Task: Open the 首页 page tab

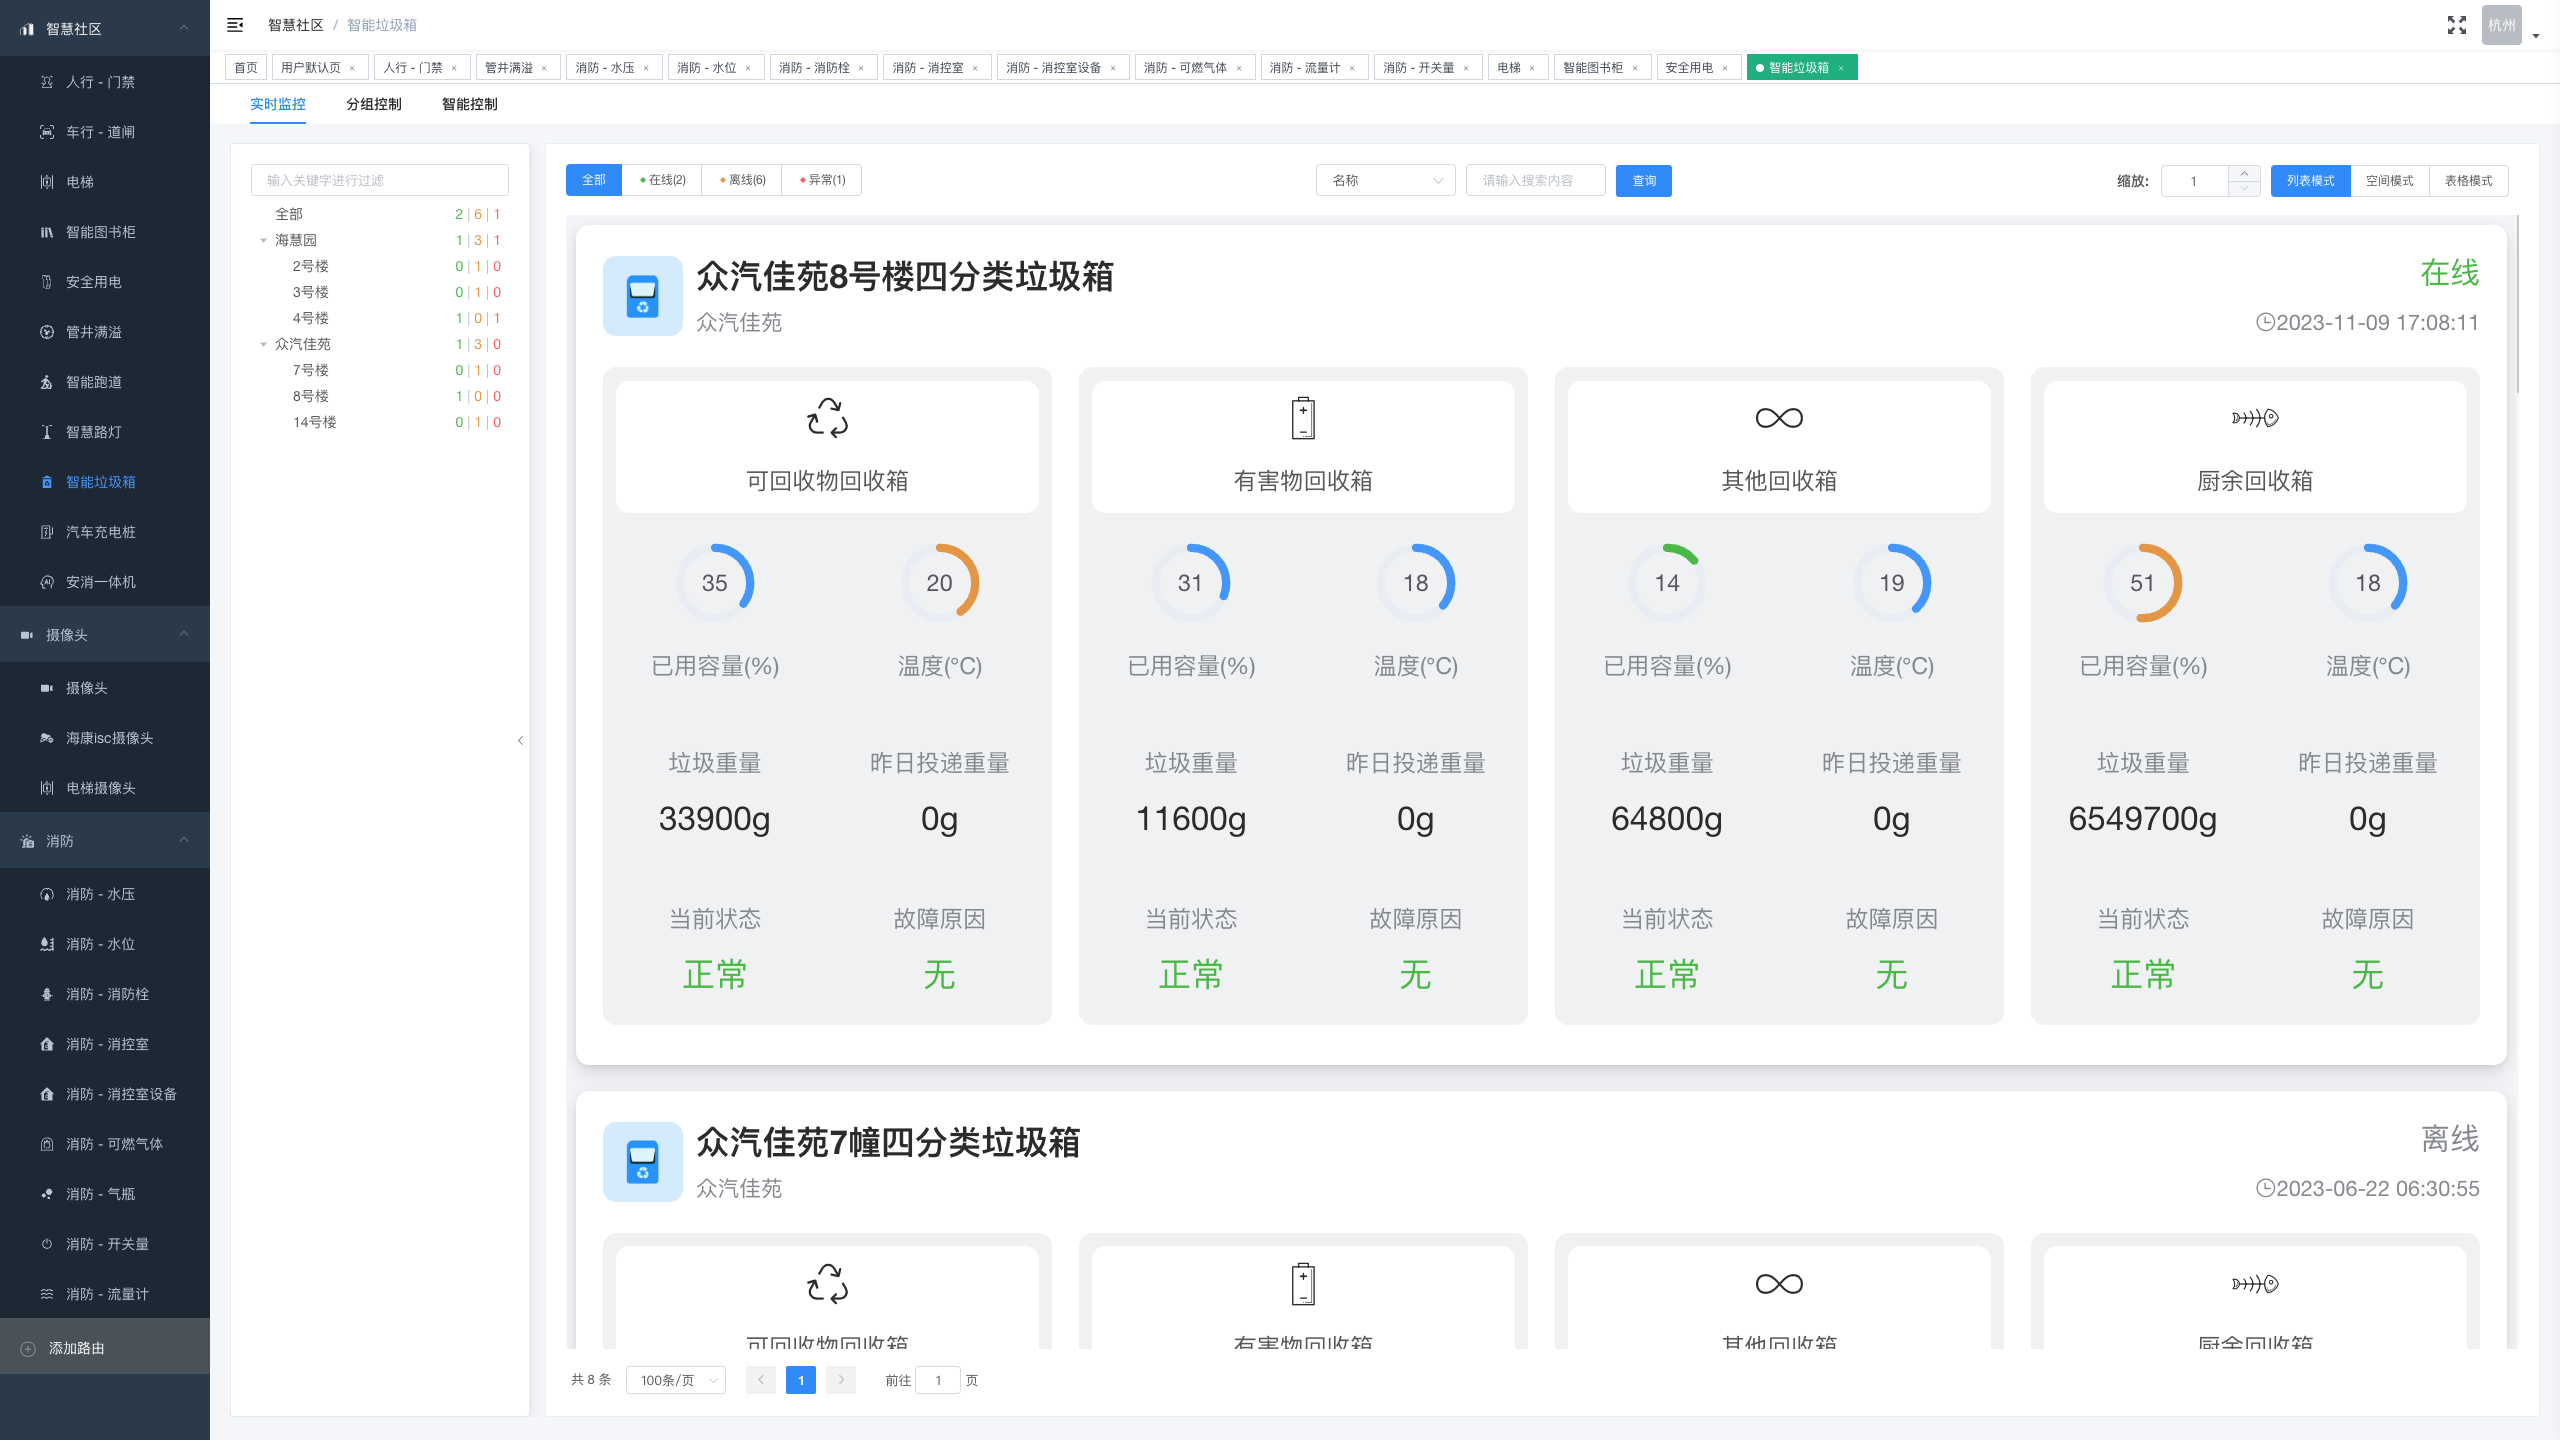Action: (246, 67)
